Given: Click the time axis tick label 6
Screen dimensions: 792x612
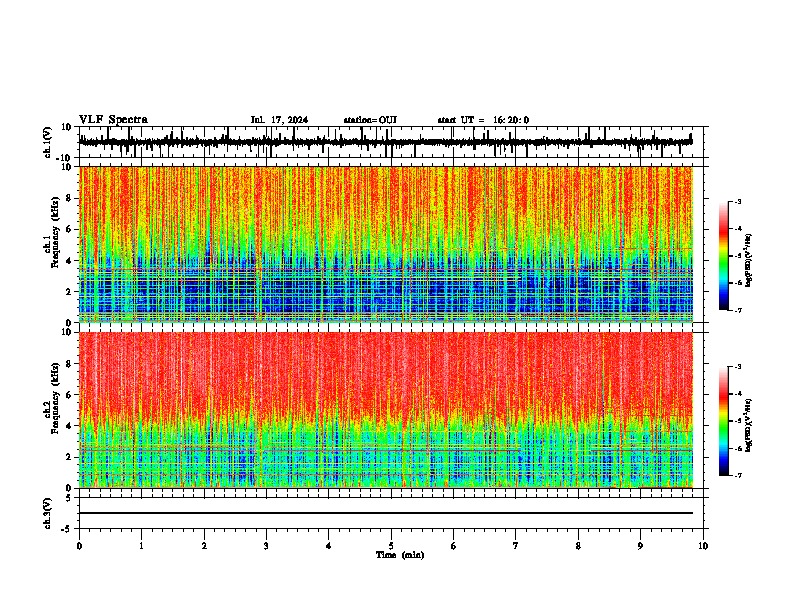Looking at the screenshot, I should [454, 546].
